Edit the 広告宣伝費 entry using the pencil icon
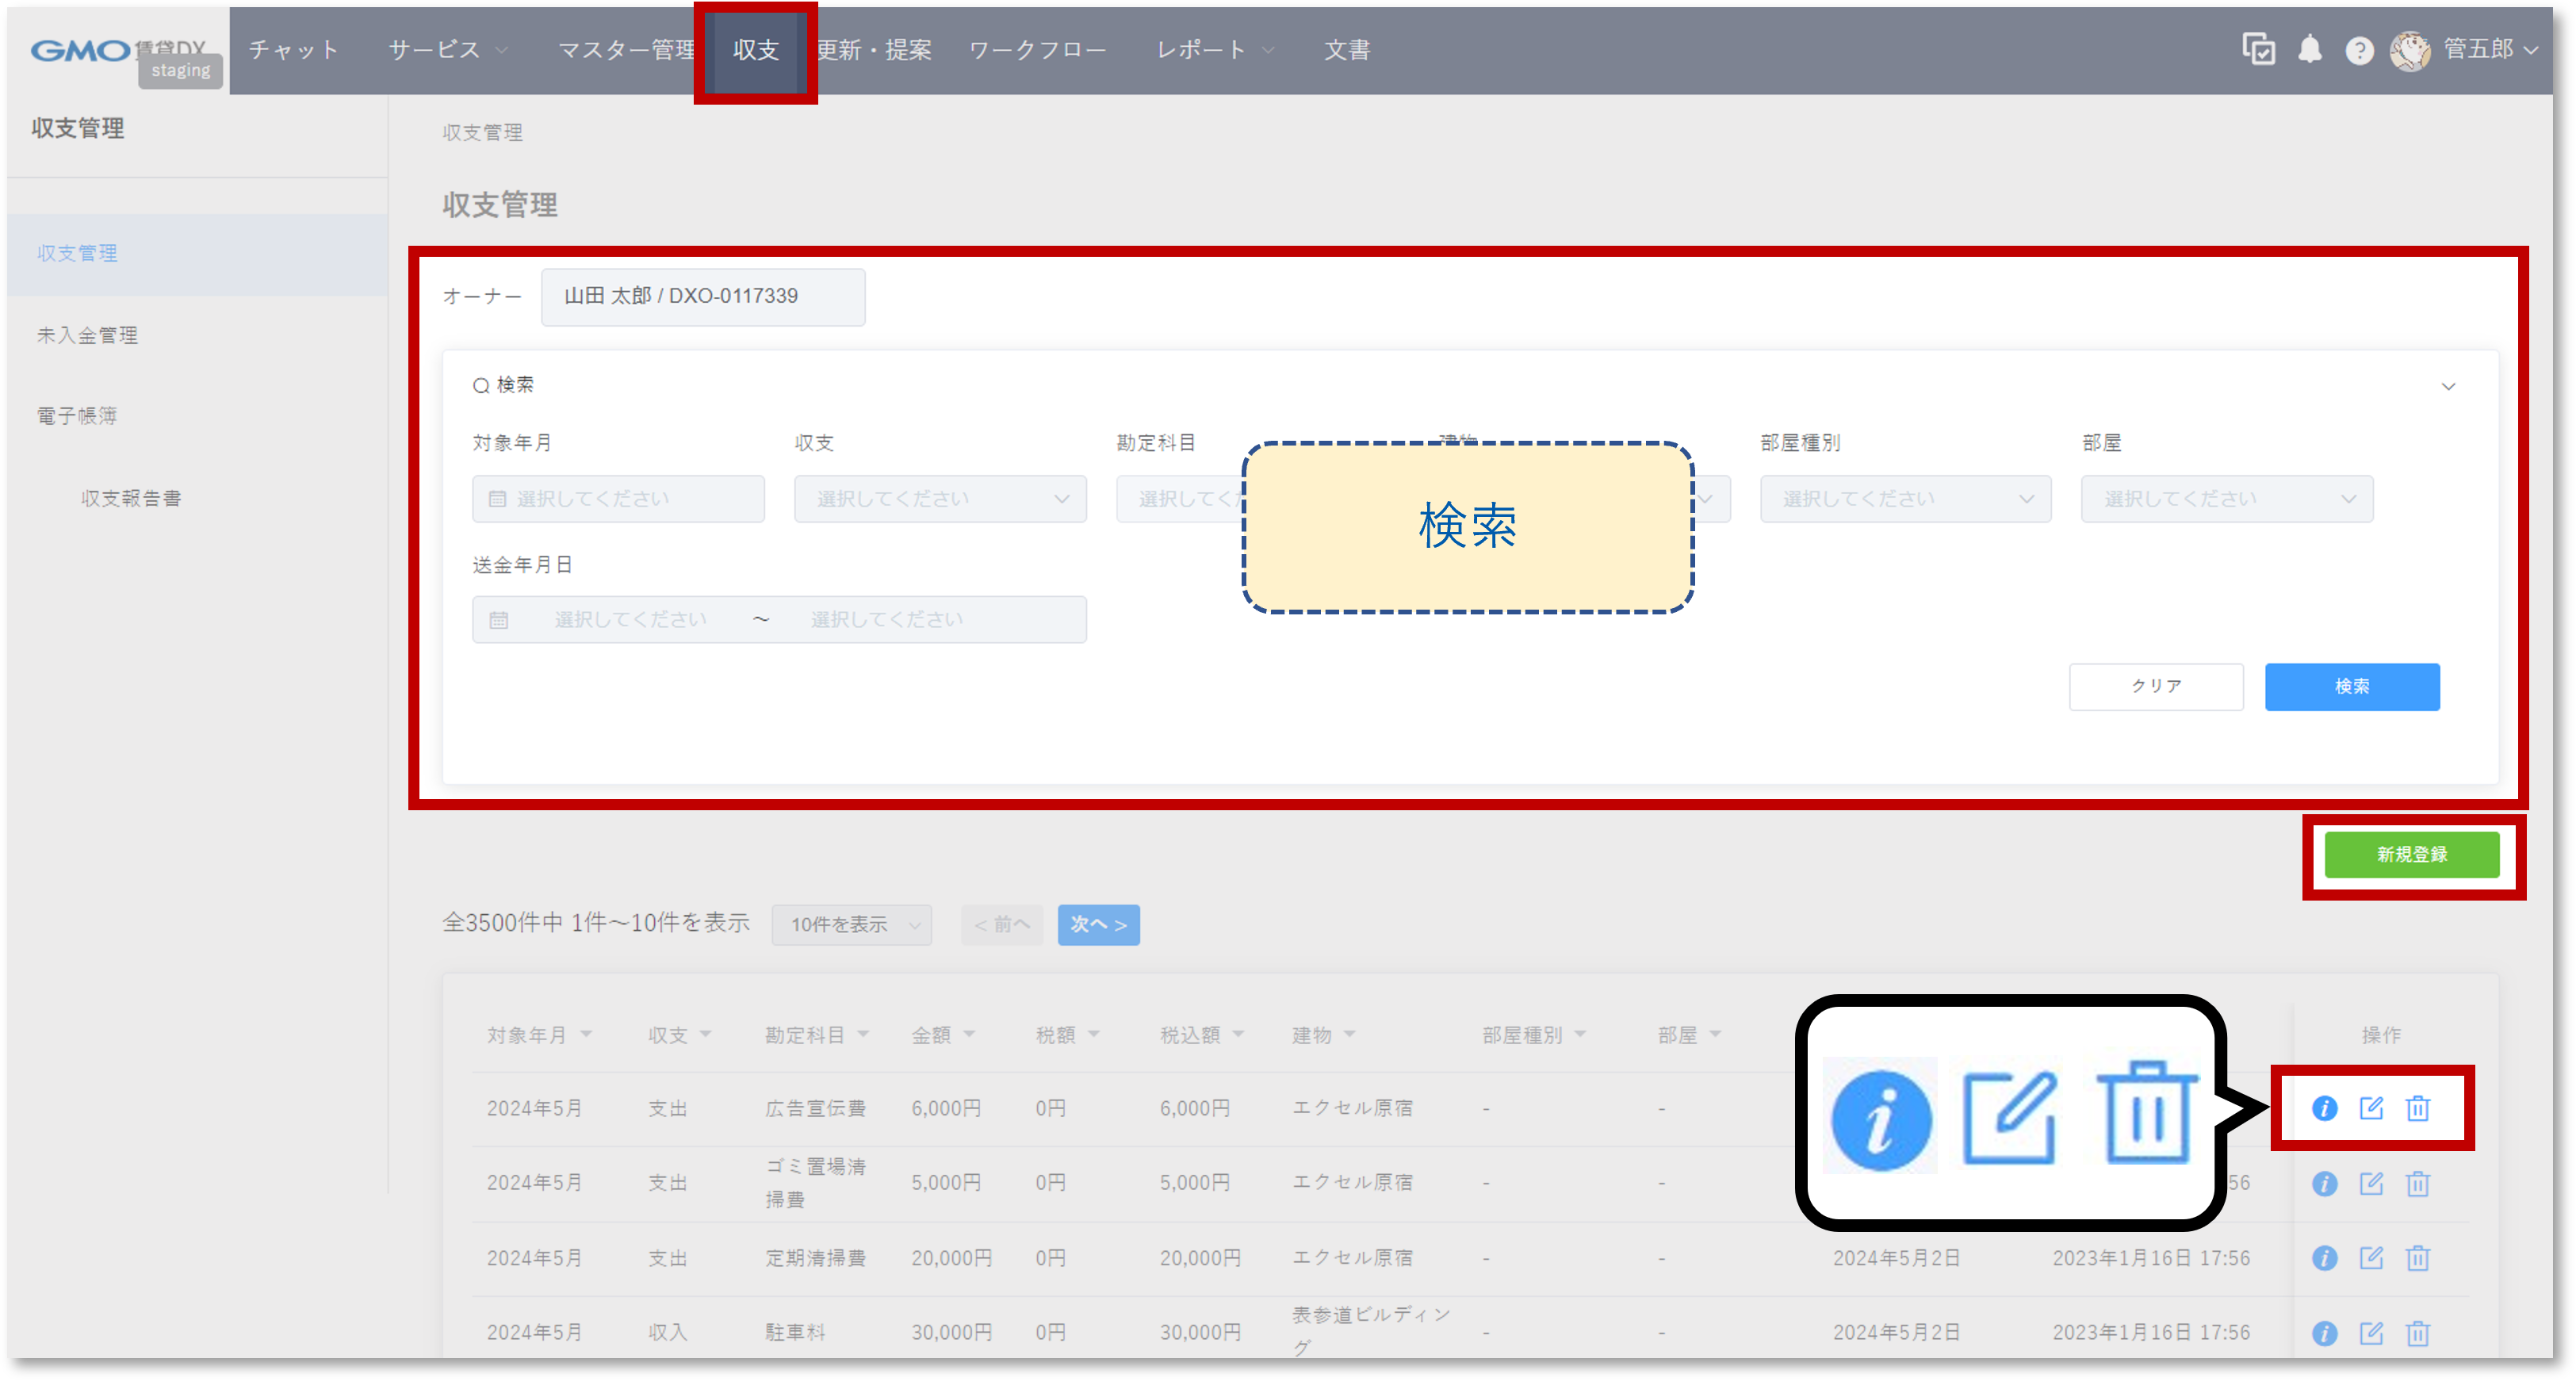This screenshot has height=1381, width=2576. (x=2371, y=1107)
